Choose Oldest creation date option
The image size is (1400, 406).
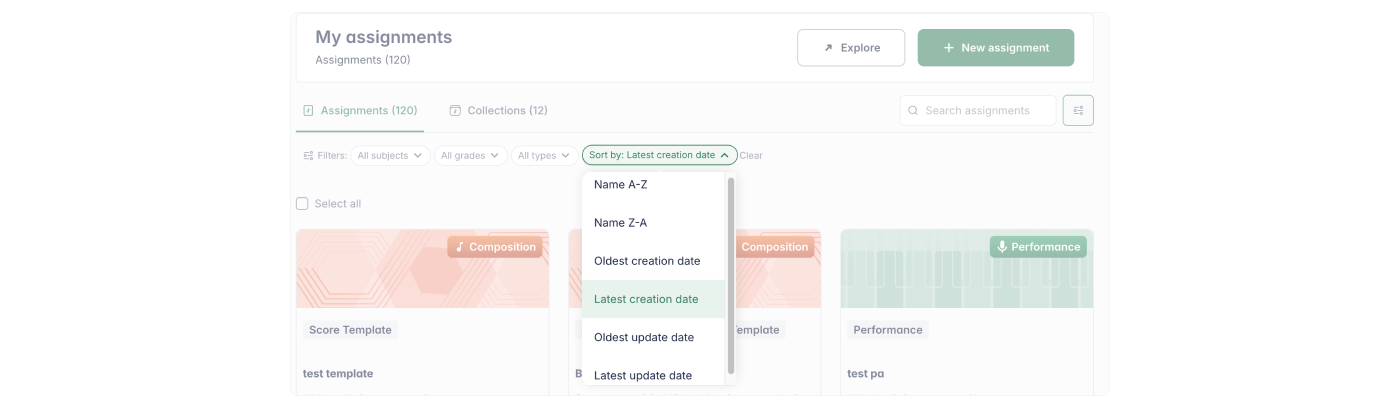tap(653, 261)
